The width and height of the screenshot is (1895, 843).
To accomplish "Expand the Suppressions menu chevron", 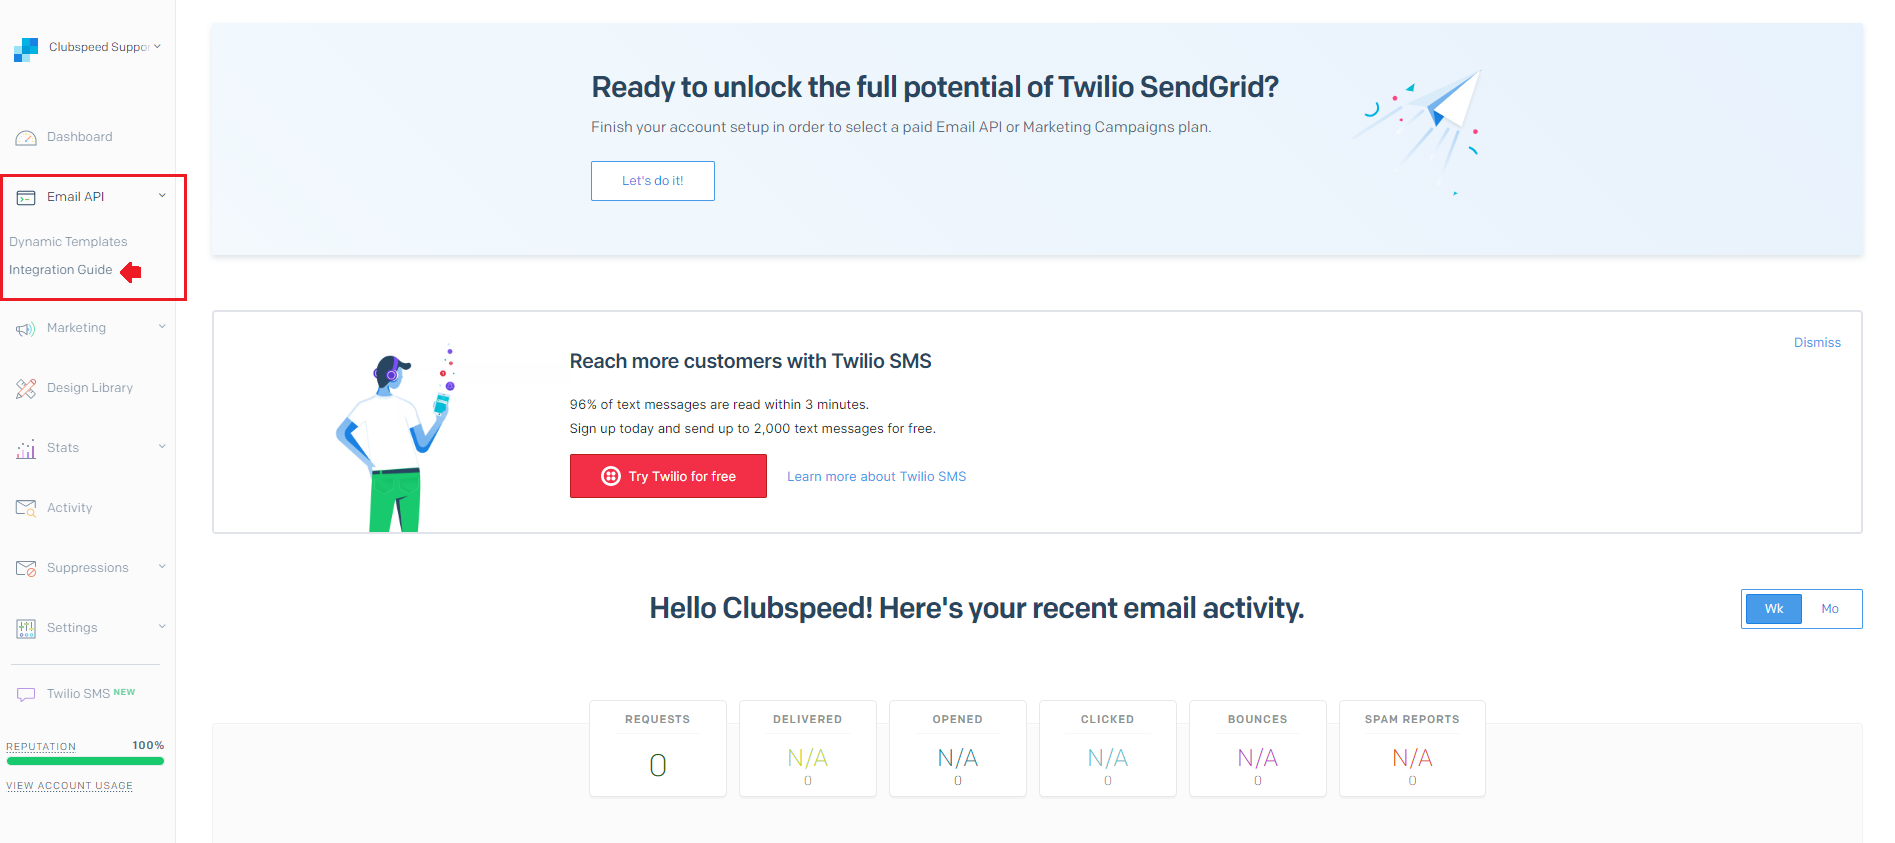I will coord(162,567).
